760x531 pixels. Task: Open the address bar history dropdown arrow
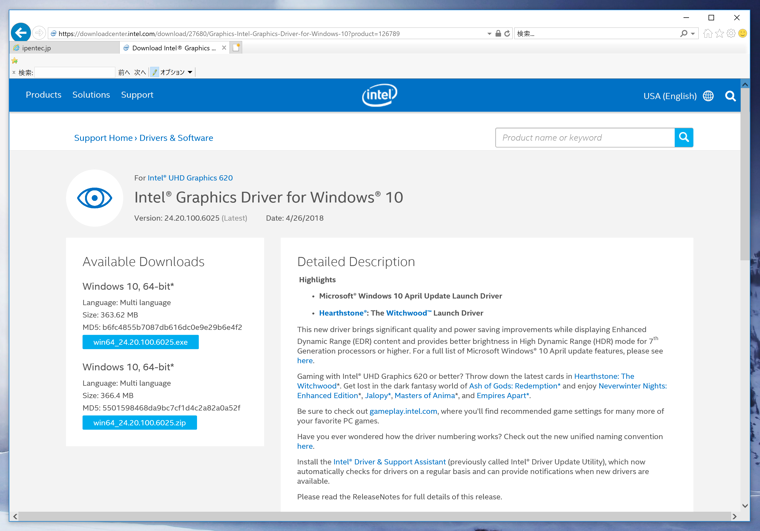coord(489,33)
